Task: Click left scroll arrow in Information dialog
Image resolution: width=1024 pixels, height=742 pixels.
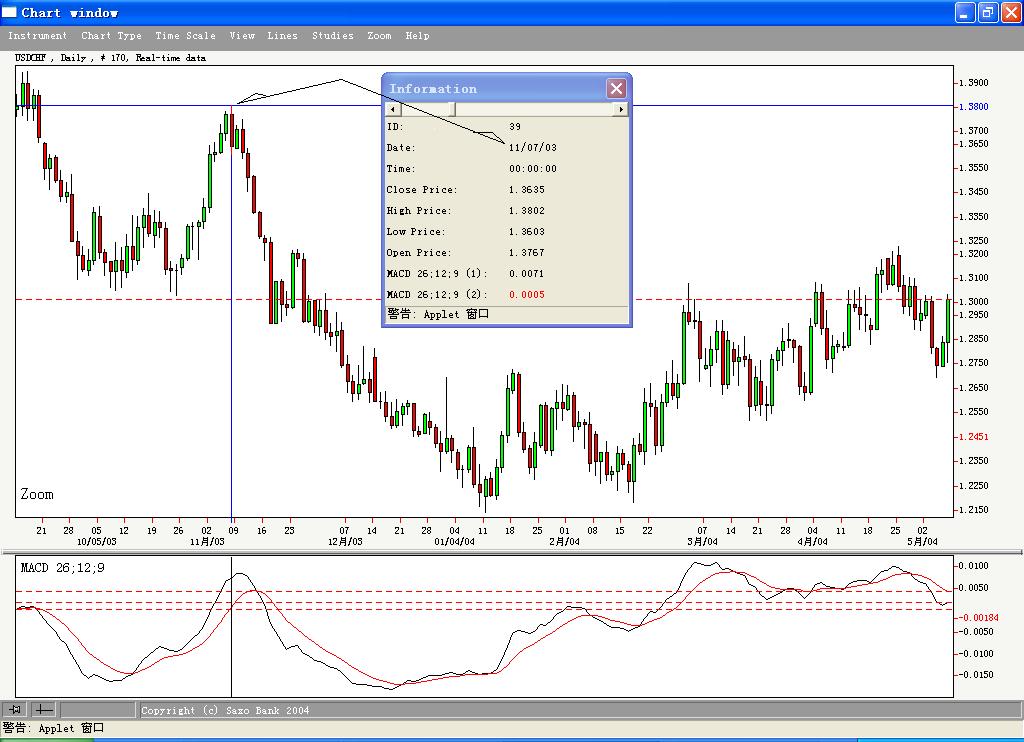Action: point(392,110)
